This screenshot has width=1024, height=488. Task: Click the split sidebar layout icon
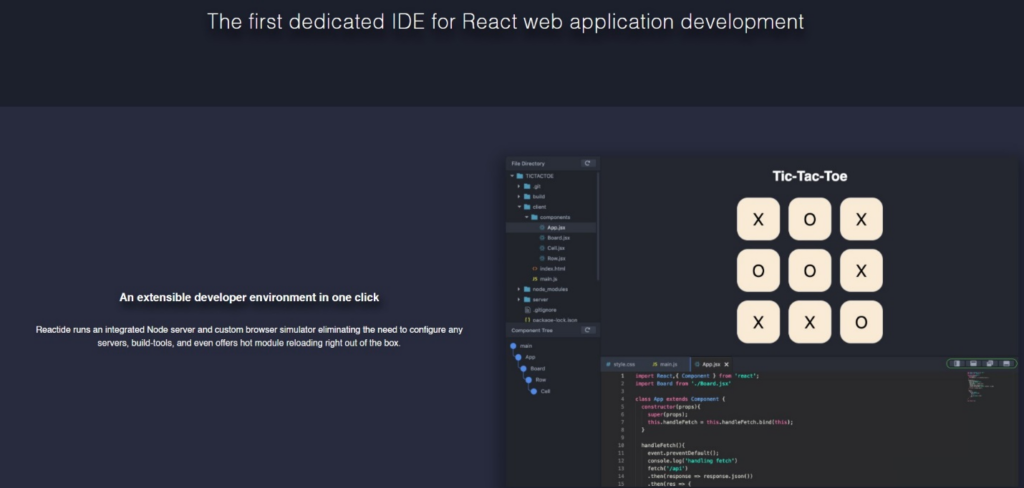click(957, 364)
